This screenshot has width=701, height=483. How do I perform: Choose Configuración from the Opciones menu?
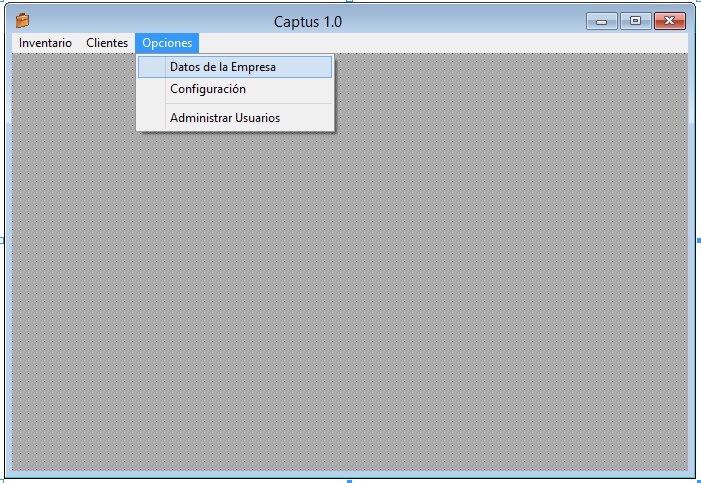pyautogui.click(x=207, y=89)
